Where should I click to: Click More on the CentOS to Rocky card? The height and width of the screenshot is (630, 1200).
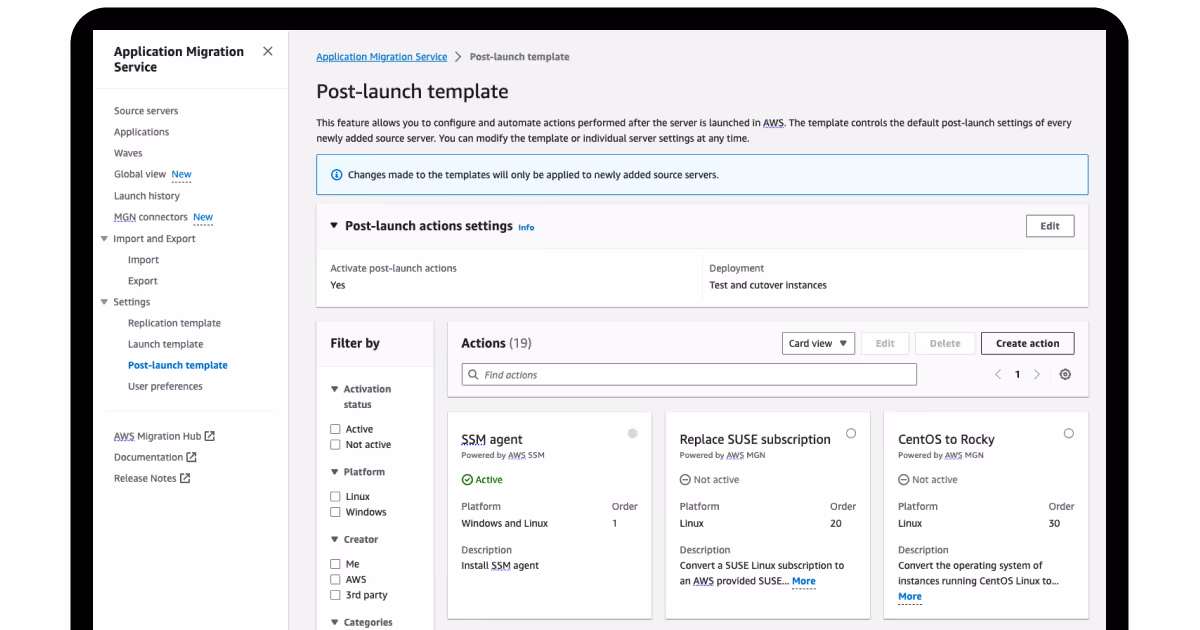tap(908, 596)
